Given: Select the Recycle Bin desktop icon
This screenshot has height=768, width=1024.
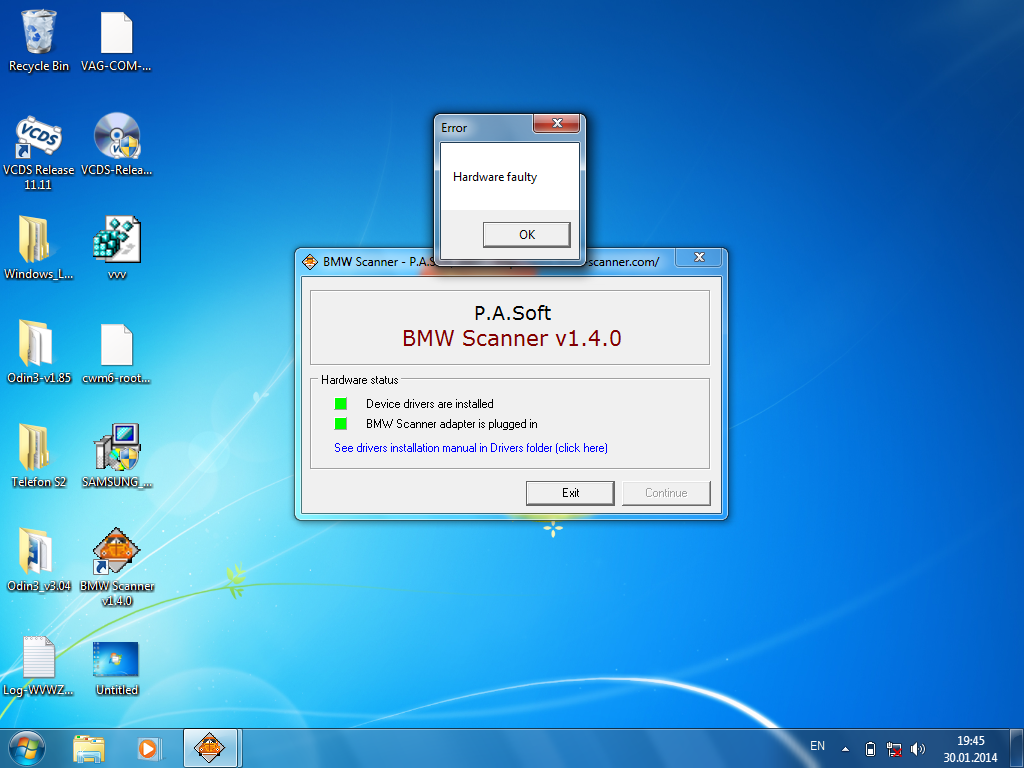Looking at the screenshot, I should tap(39, 40).
